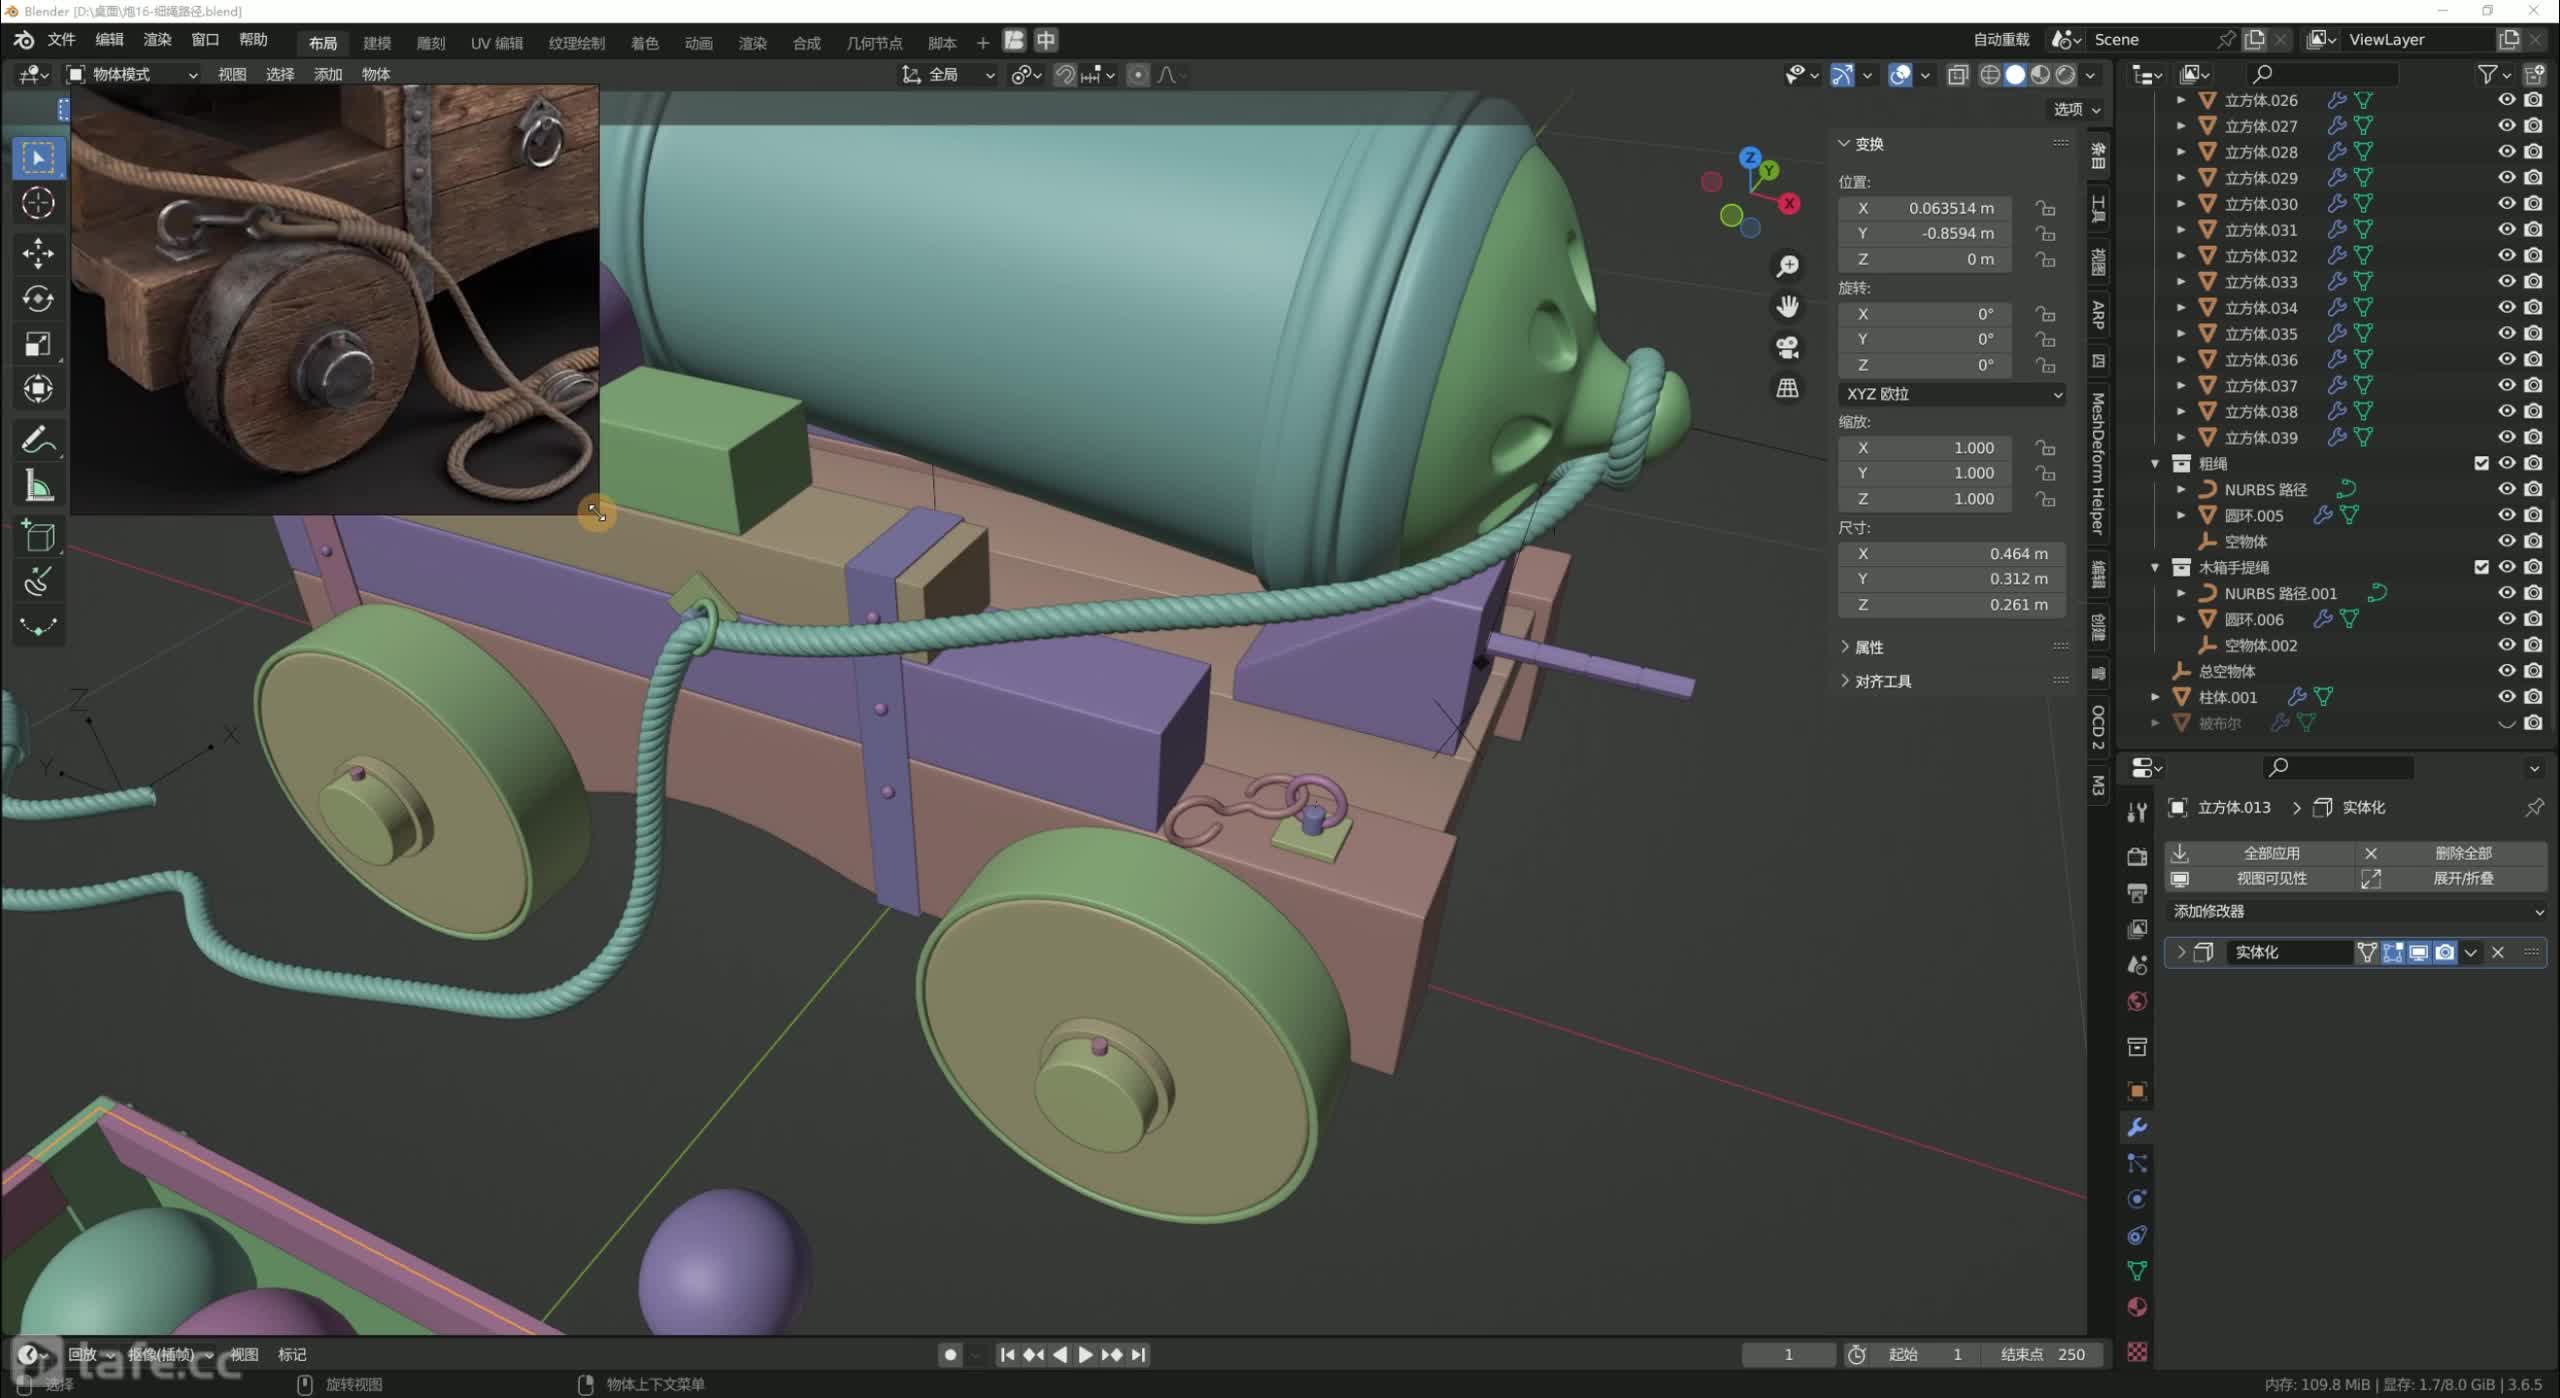Uncheck the 木箱手提绳 collection checkbox

(2481, 567)
